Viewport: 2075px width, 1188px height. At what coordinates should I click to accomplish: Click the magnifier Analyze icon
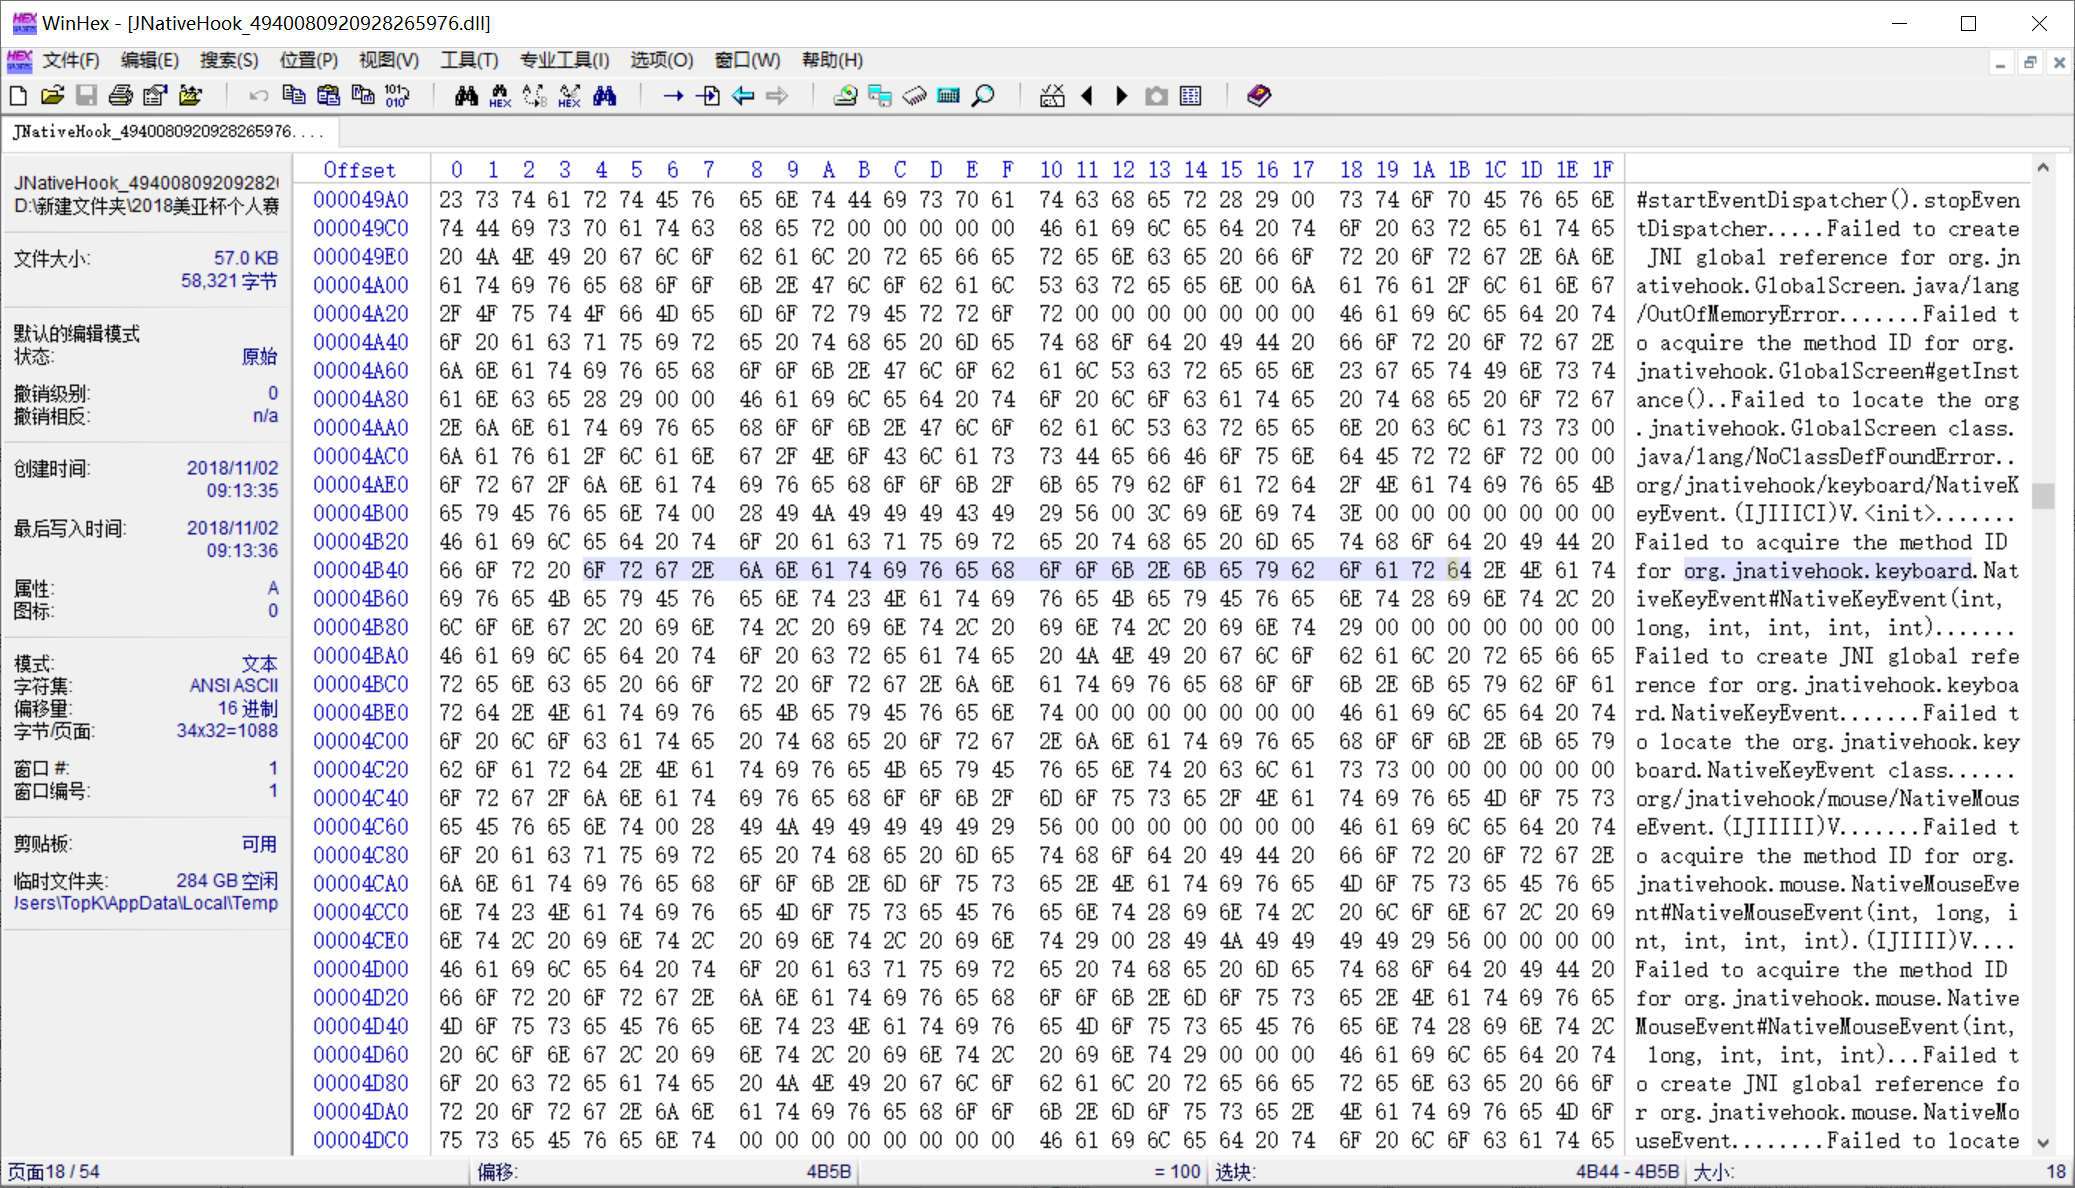(984, 96)
